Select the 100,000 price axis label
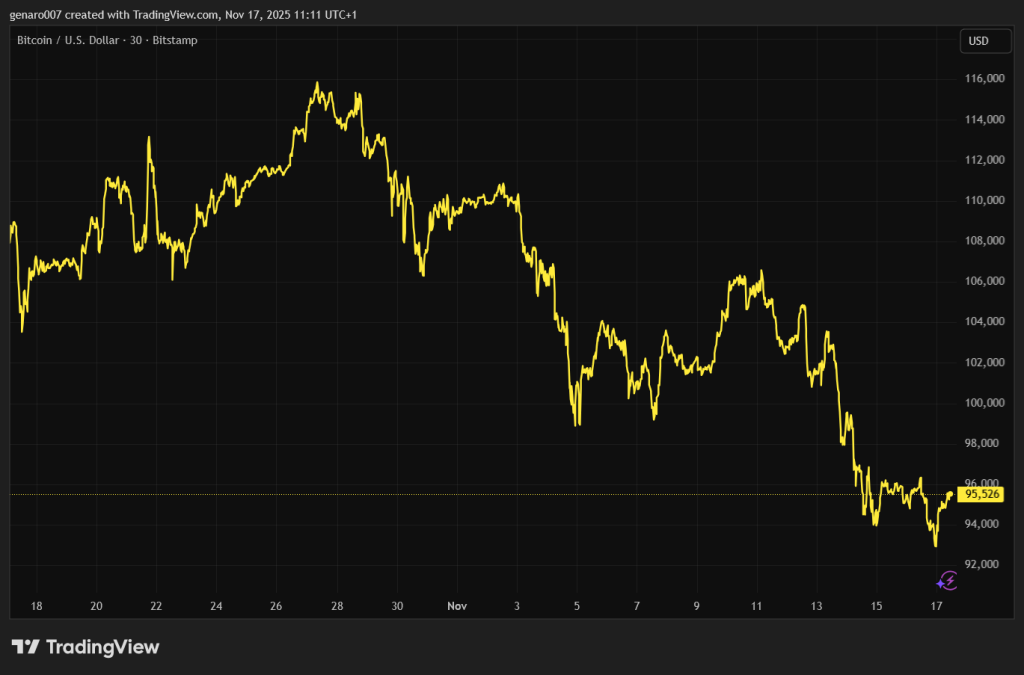The width and height of the screenshot is (1024, 675). 984,403
